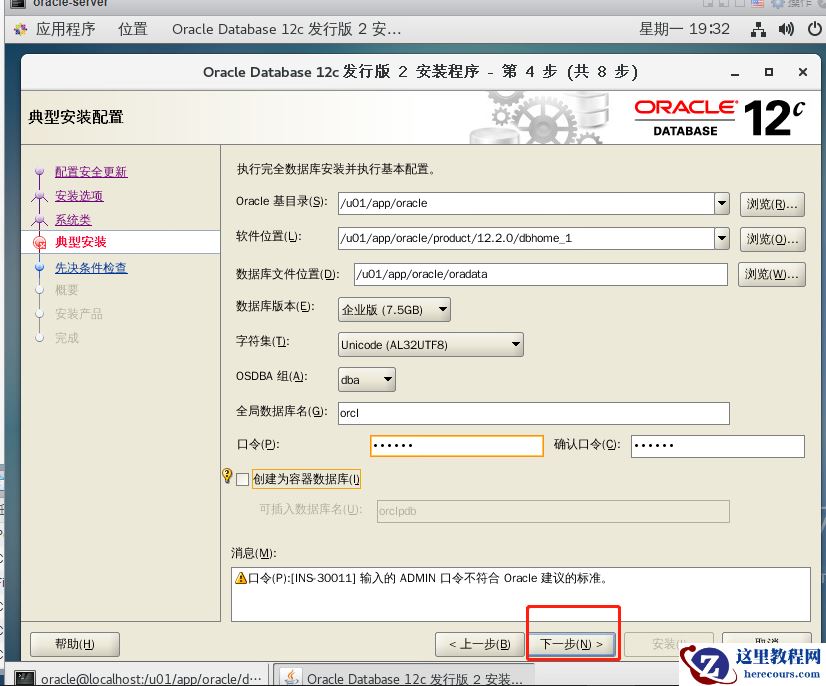Switch to the oracle@localhost terminal taskbar item
Image resolution: width=826 pixels, height=686 pixels.
[139, 678]
